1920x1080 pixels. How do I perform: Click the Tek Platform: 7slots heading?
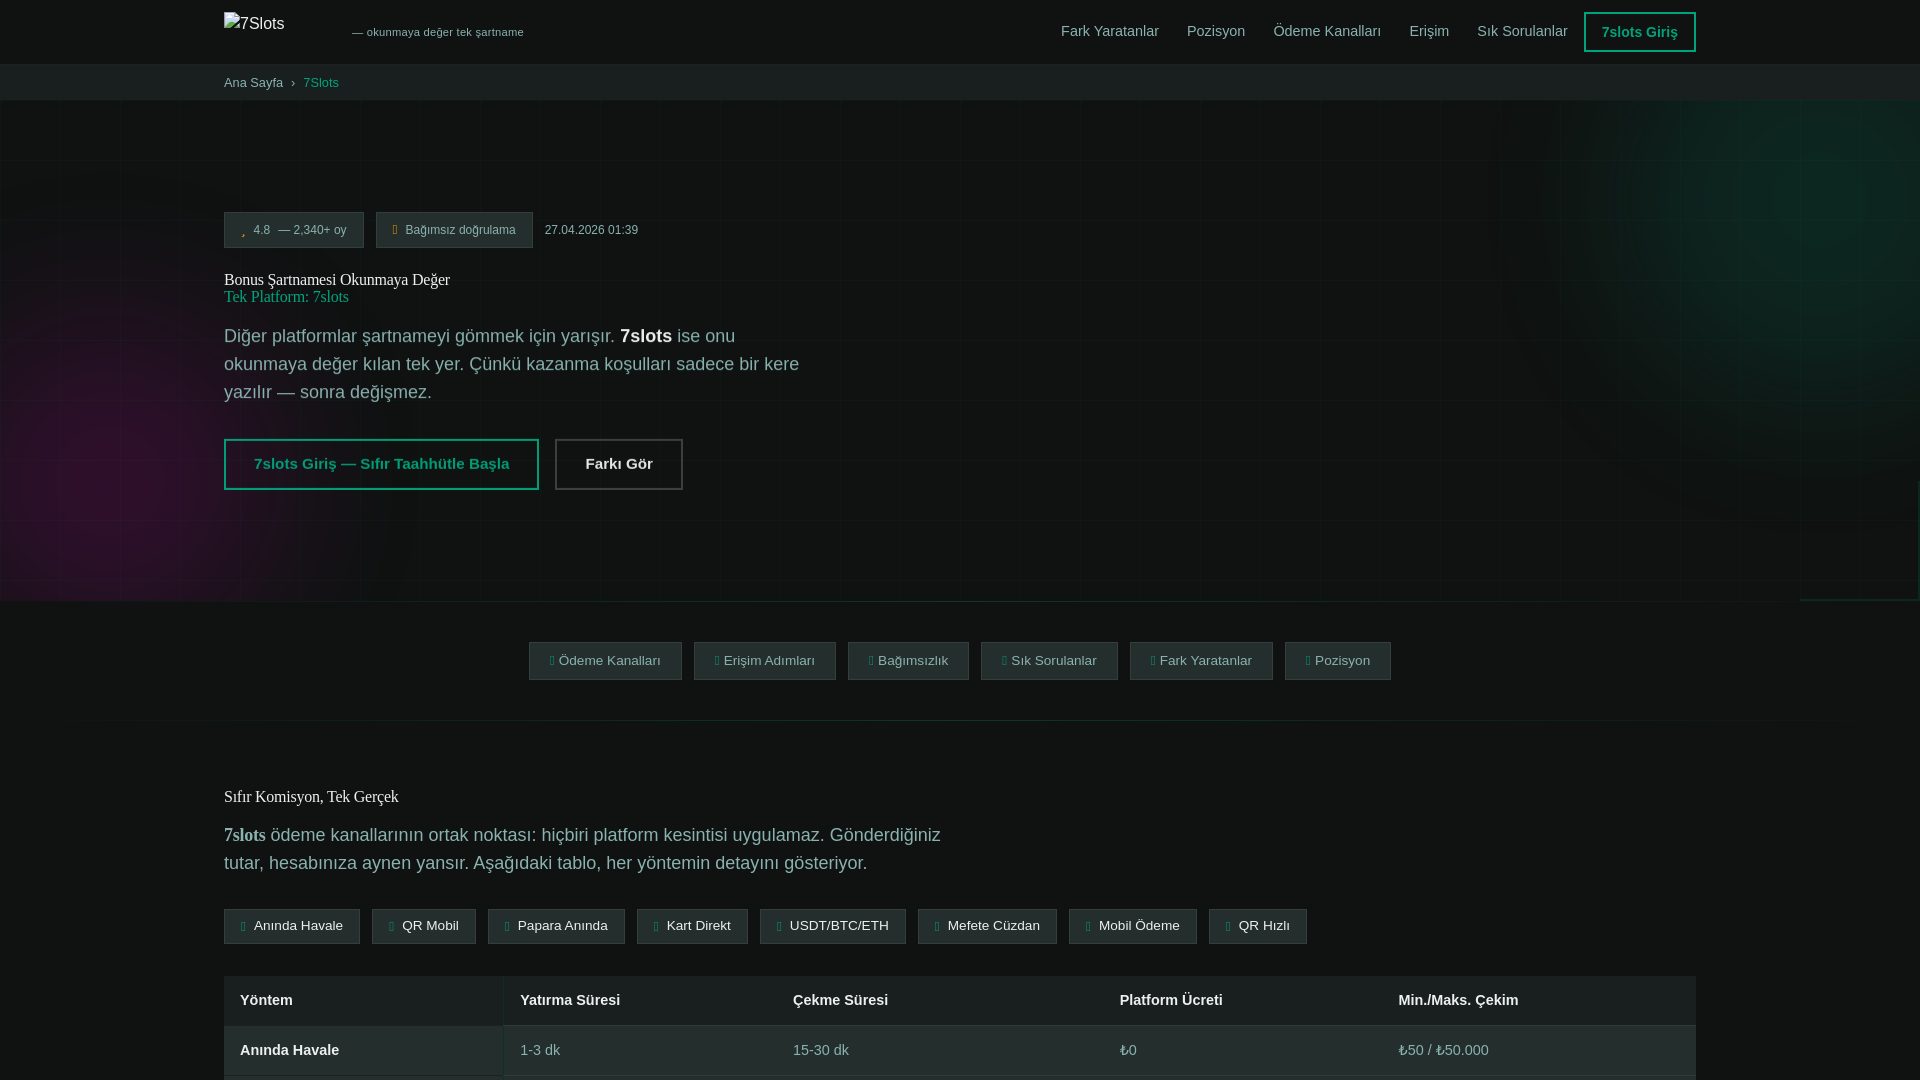(x=286, y=297)
